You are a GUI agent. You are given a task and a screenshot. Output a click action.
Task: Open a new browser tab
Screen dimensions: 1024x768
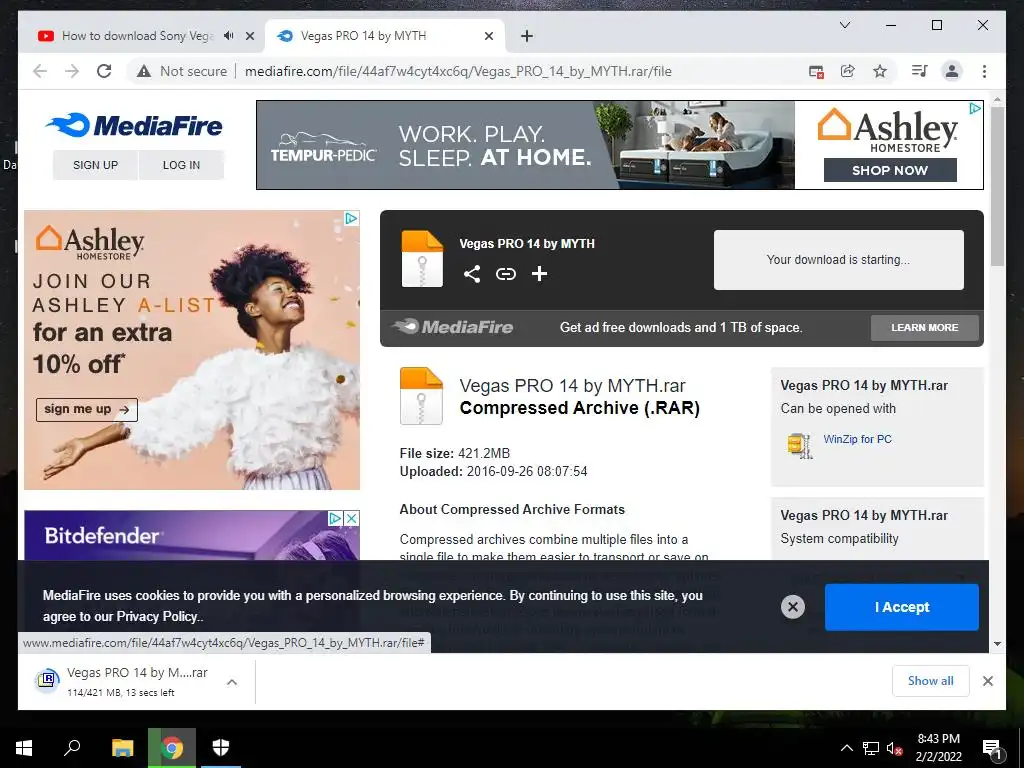coord(527,36)
